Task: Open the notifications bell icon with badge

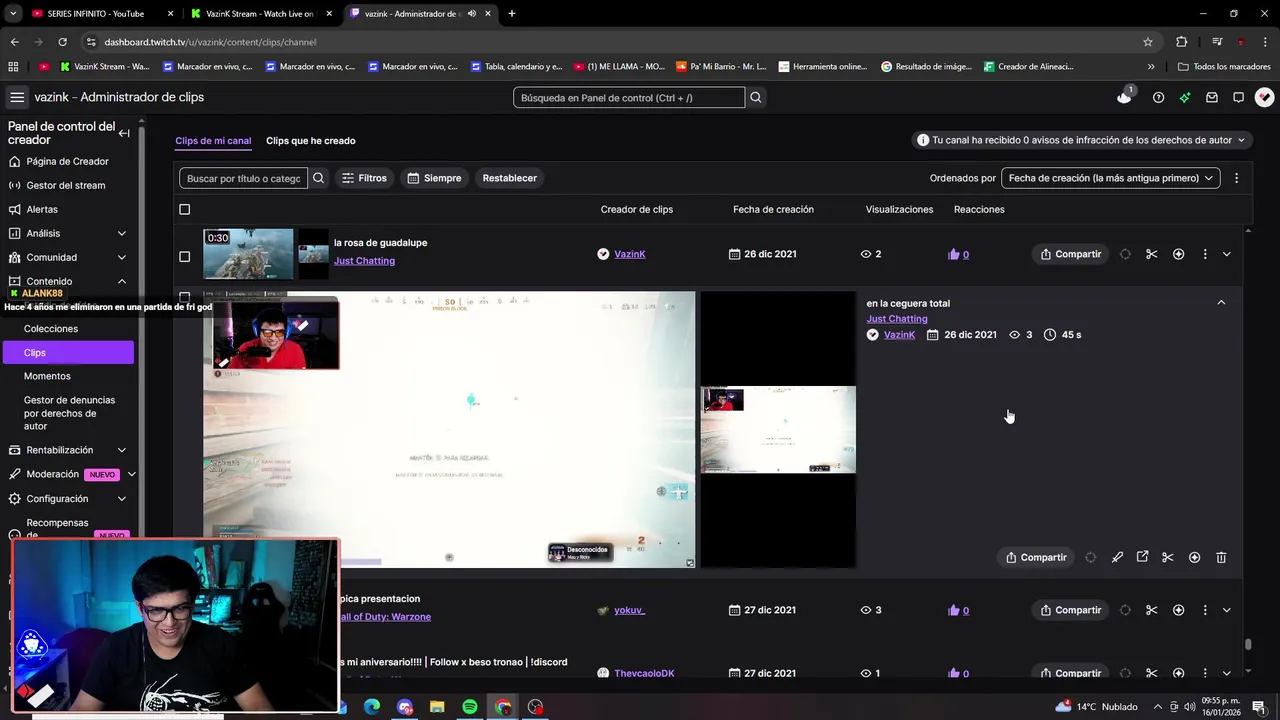Action: click(1124, 97)
